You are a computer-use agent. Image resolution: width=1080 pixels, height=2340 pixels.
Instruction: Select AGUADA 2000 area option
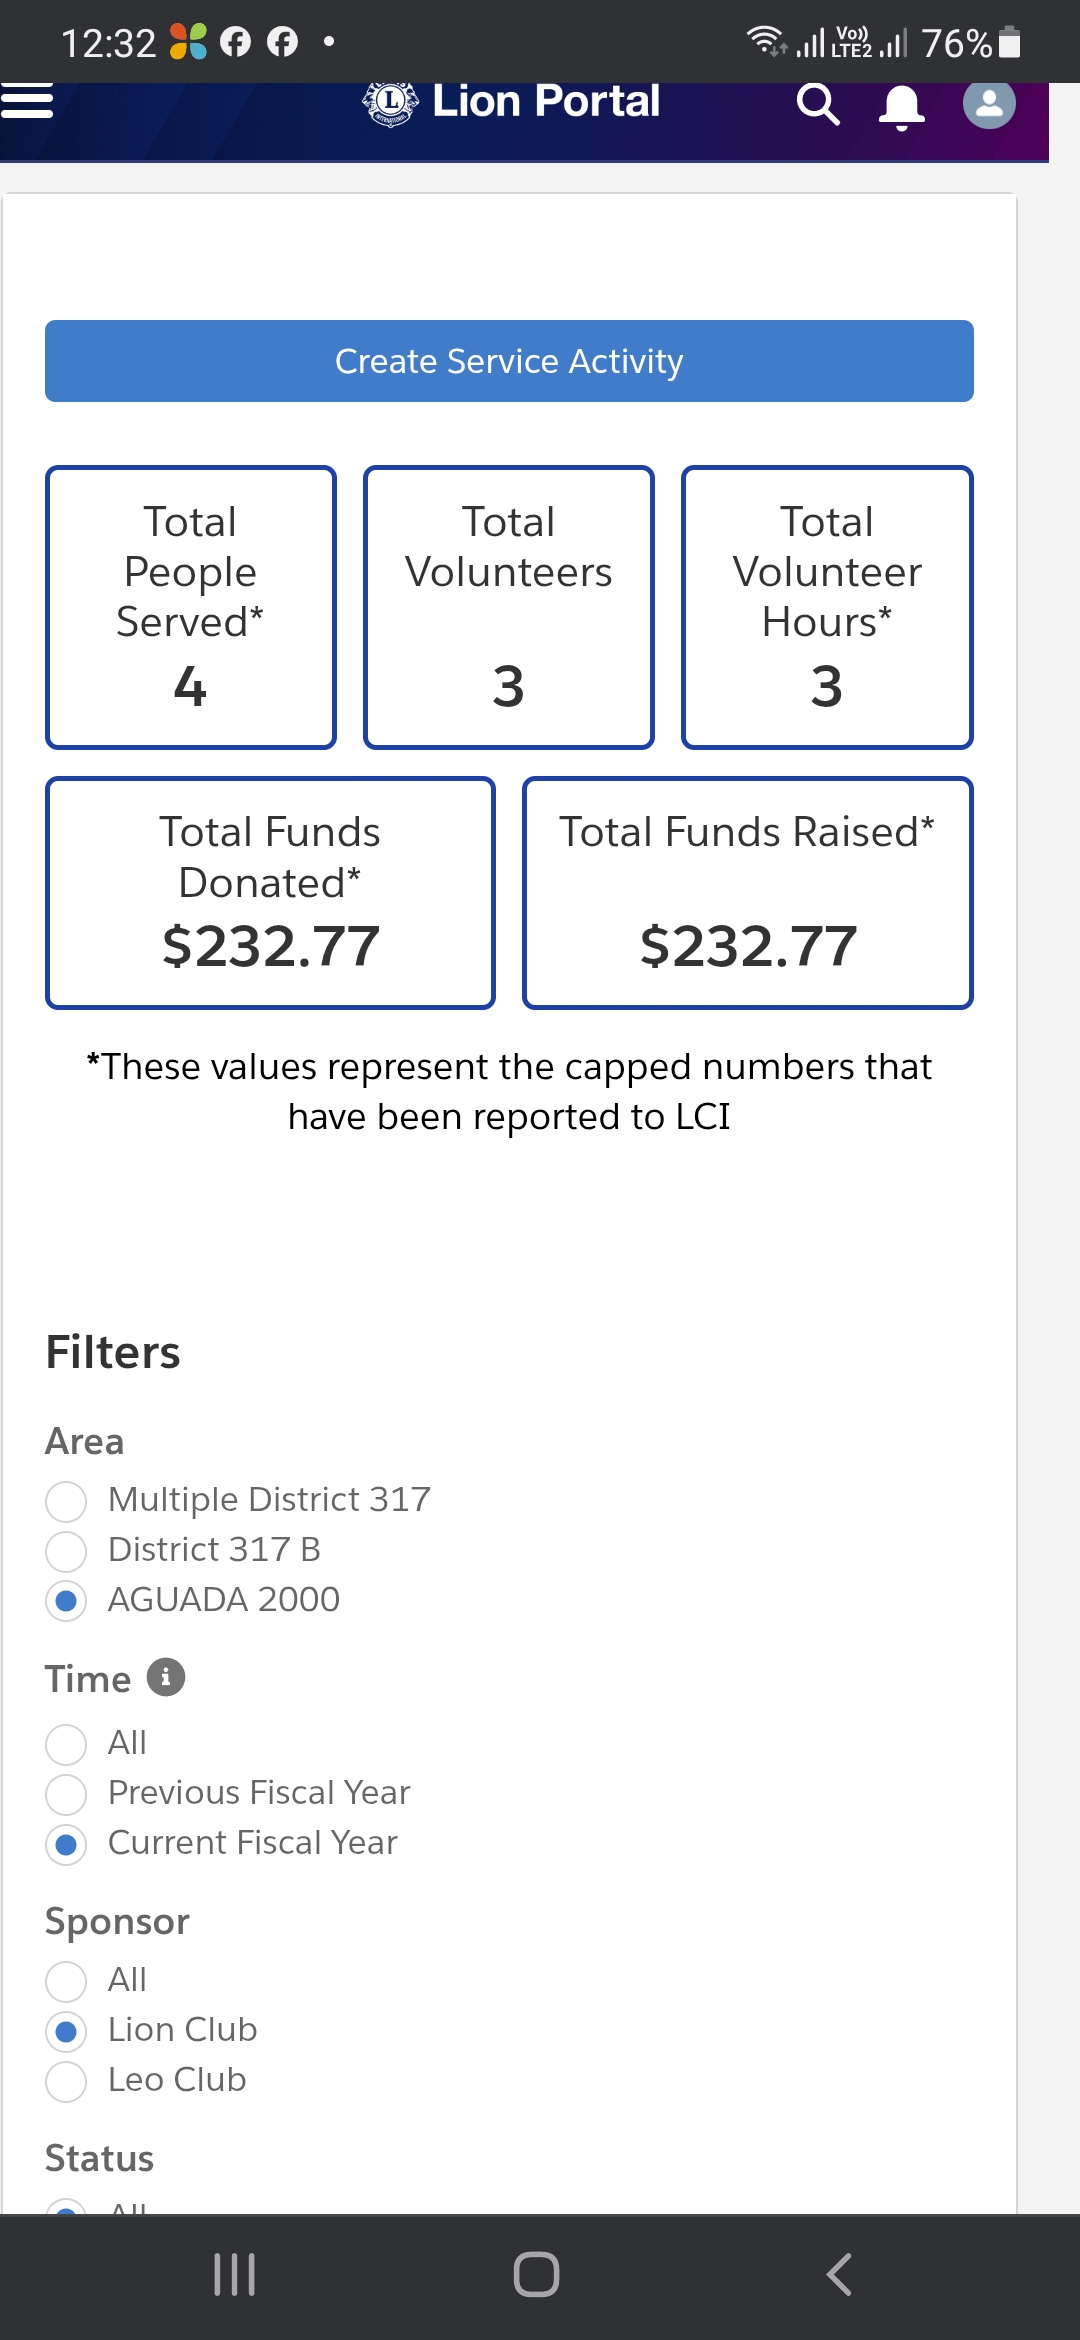pyautogui.click(x=67, y=1601)
